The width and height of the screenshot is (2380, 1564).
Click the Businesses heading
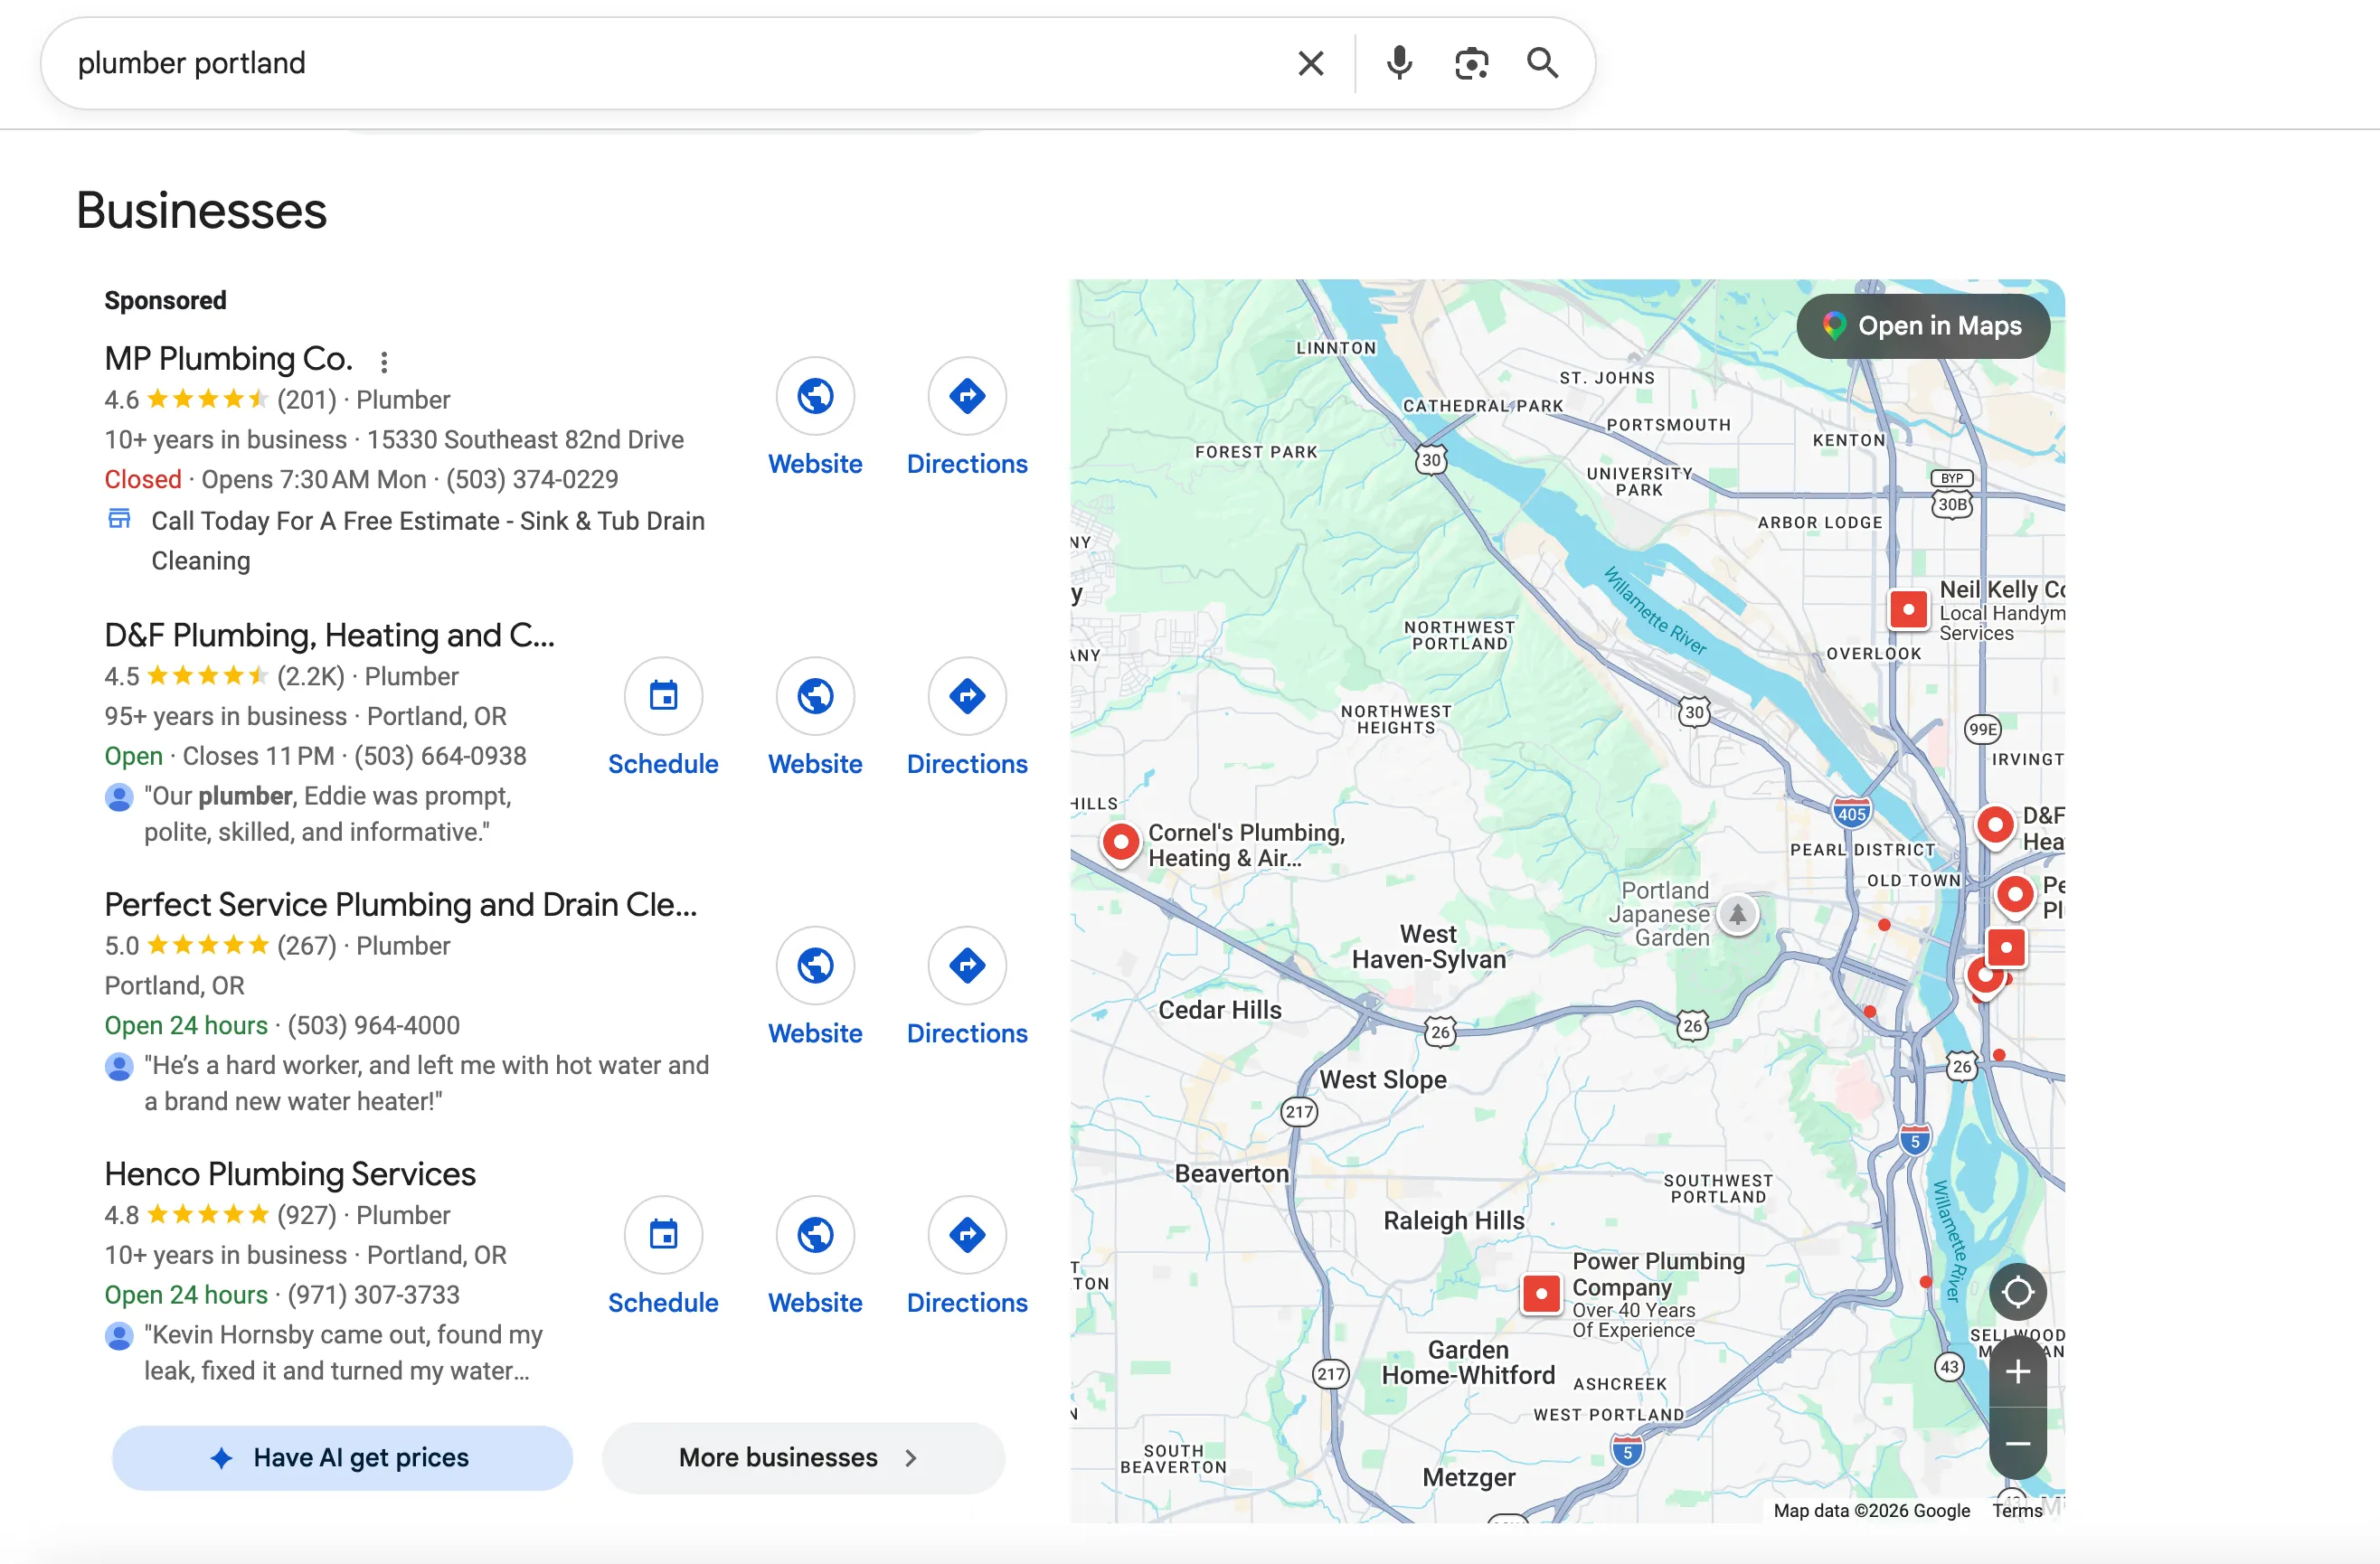click(x=202, y=211)
